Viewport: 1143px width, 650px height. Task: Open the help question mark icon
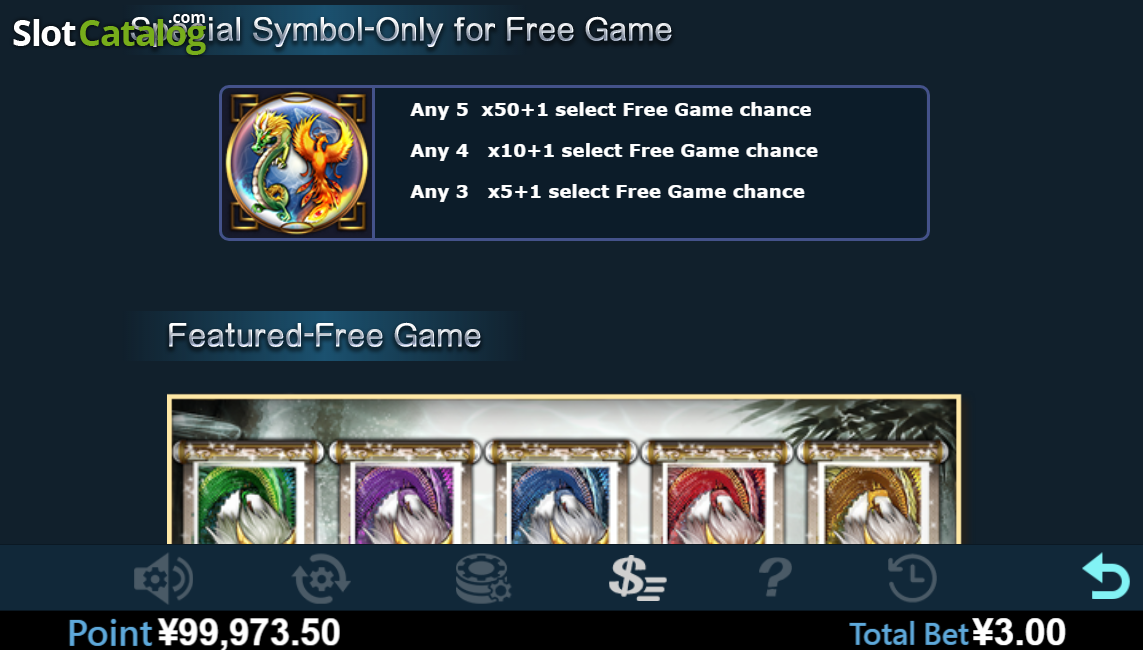[775, 578]
